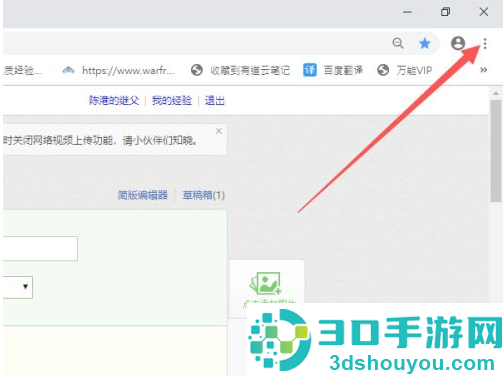Click the add image picture icon
This screenshot has width=503, height=378.
[x=266, y=283]
